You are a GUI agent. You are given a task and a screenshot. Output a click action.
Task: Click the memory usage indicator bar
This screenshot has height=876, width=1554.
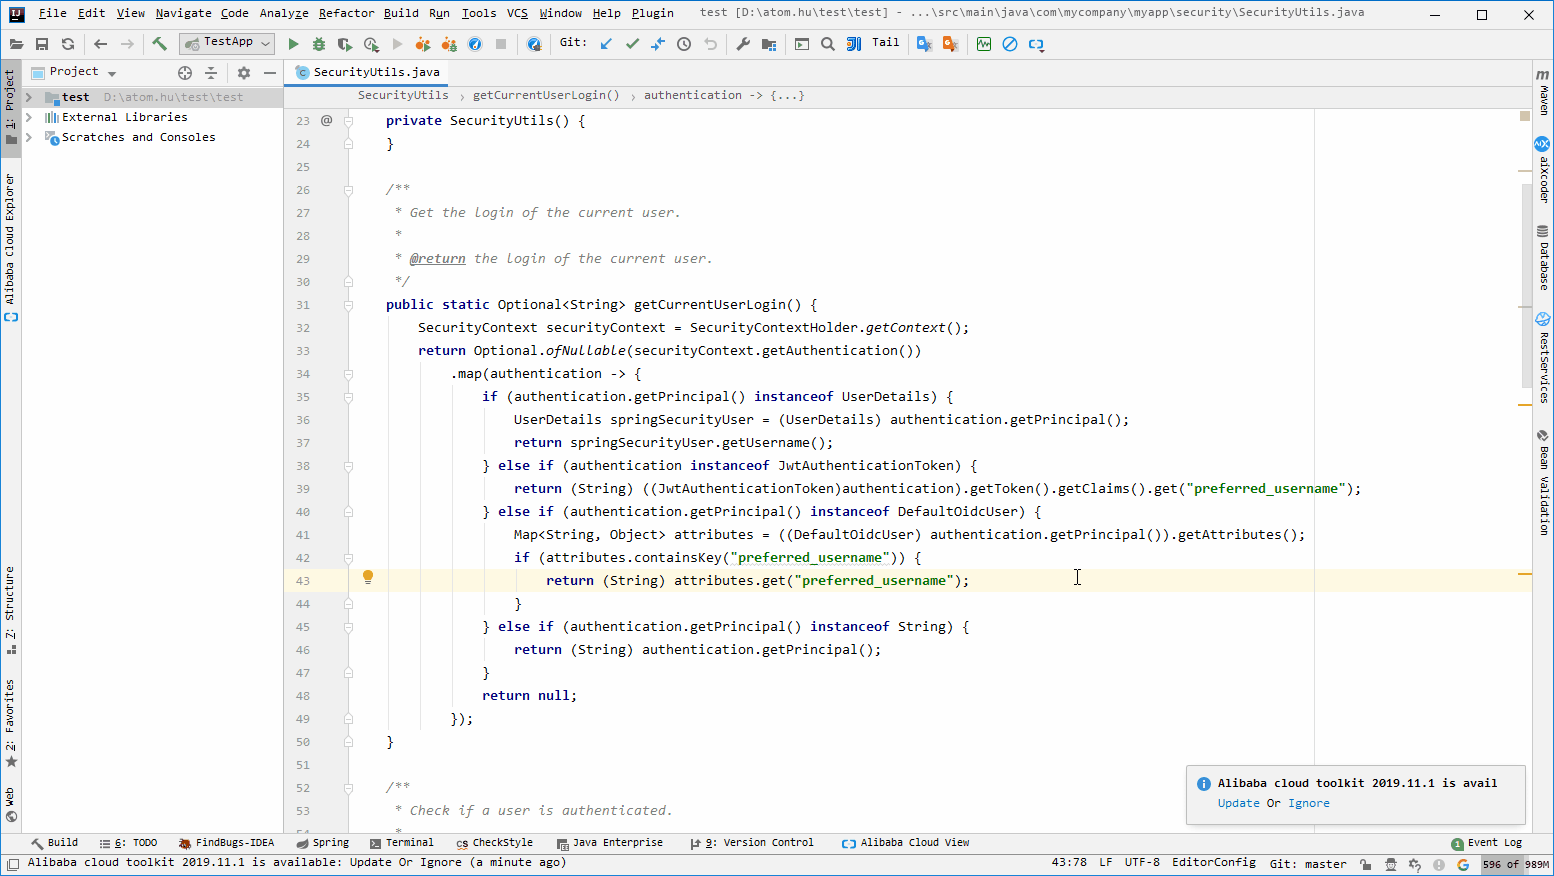point(1515,864)
